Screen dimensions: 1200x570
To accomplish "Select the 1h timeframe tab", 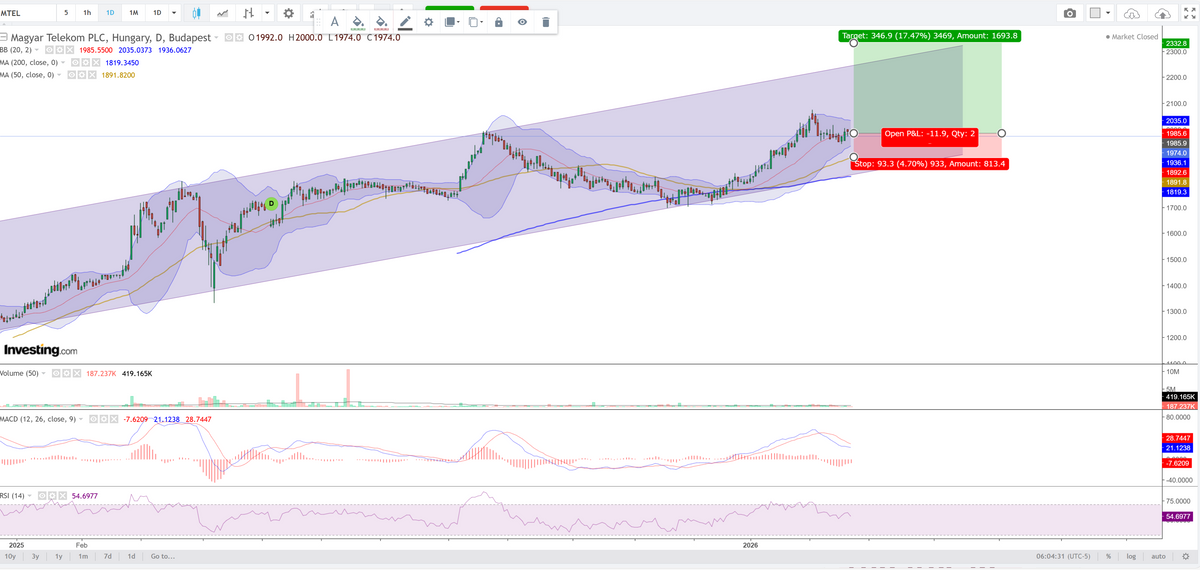I will click(x=88, y=13).
